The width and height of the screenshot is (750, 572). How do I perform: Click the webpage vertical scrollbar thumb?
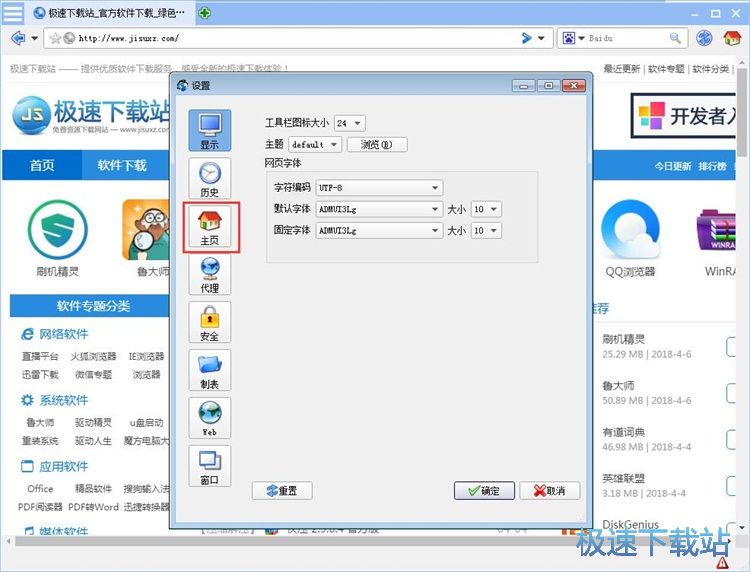[742, 112]
